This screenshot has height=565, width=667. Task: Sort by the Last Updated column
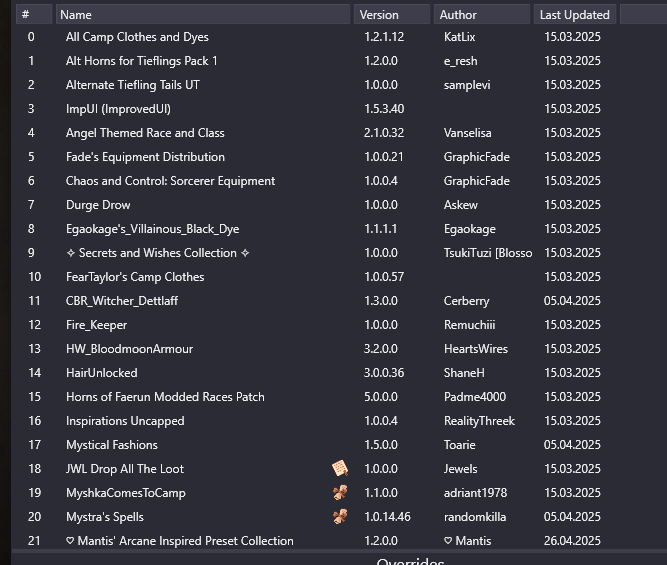click(575, 14)
